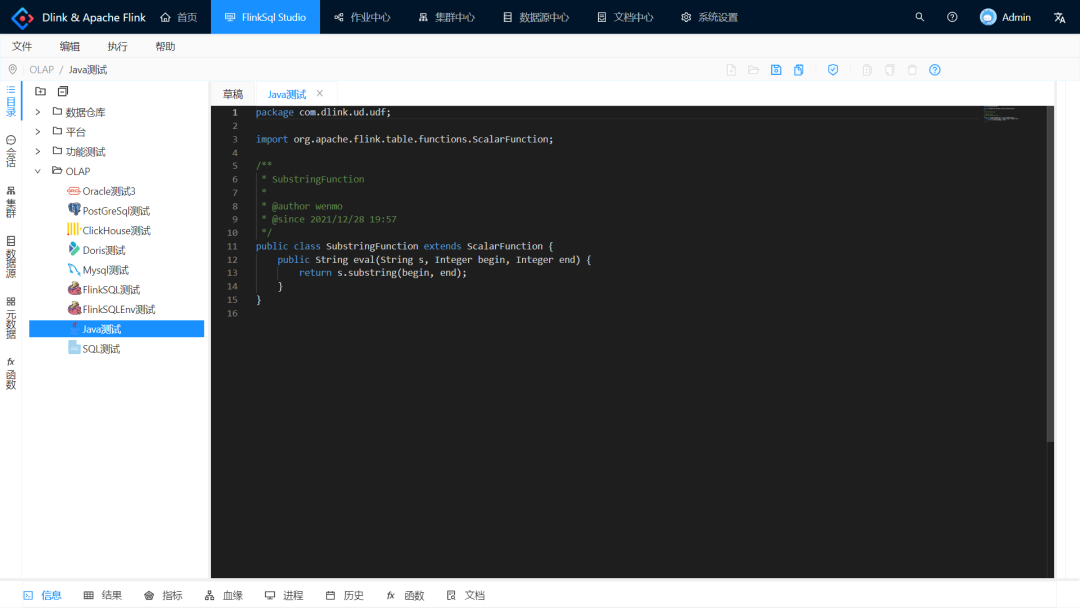Select ClickHouse测试 in the tree
This screenshot has height=608, width=1080.
coord(116,231)
